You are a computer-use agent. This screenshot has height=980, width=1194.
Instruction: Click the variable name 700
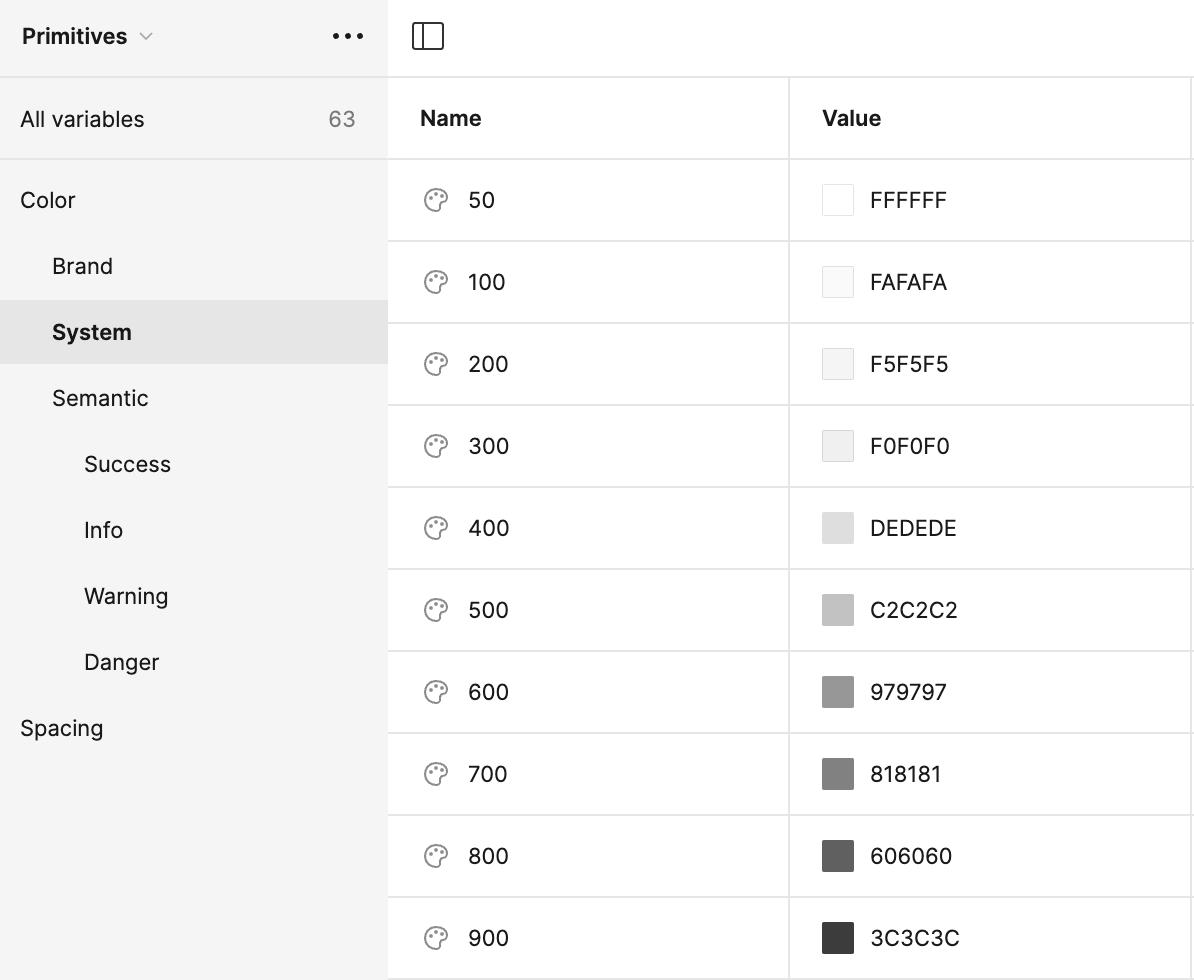pyautogui.click(x=487, y=774)
